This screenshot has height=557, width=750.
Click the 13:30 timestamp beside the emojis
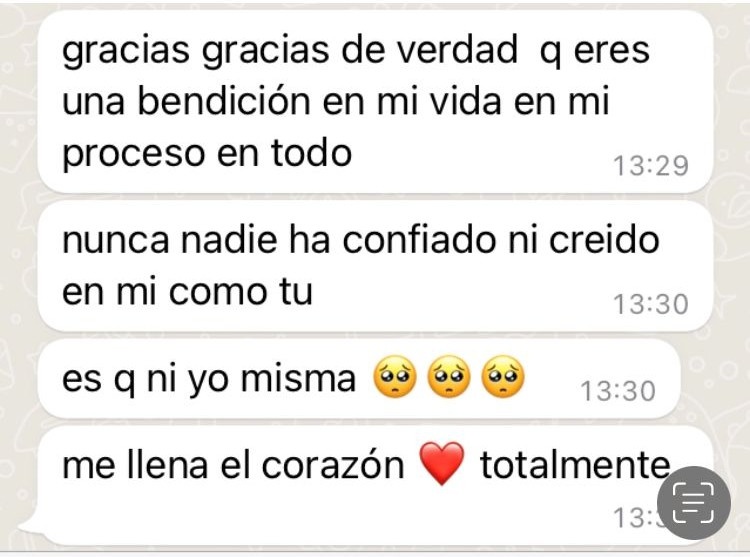click(618, 391)
